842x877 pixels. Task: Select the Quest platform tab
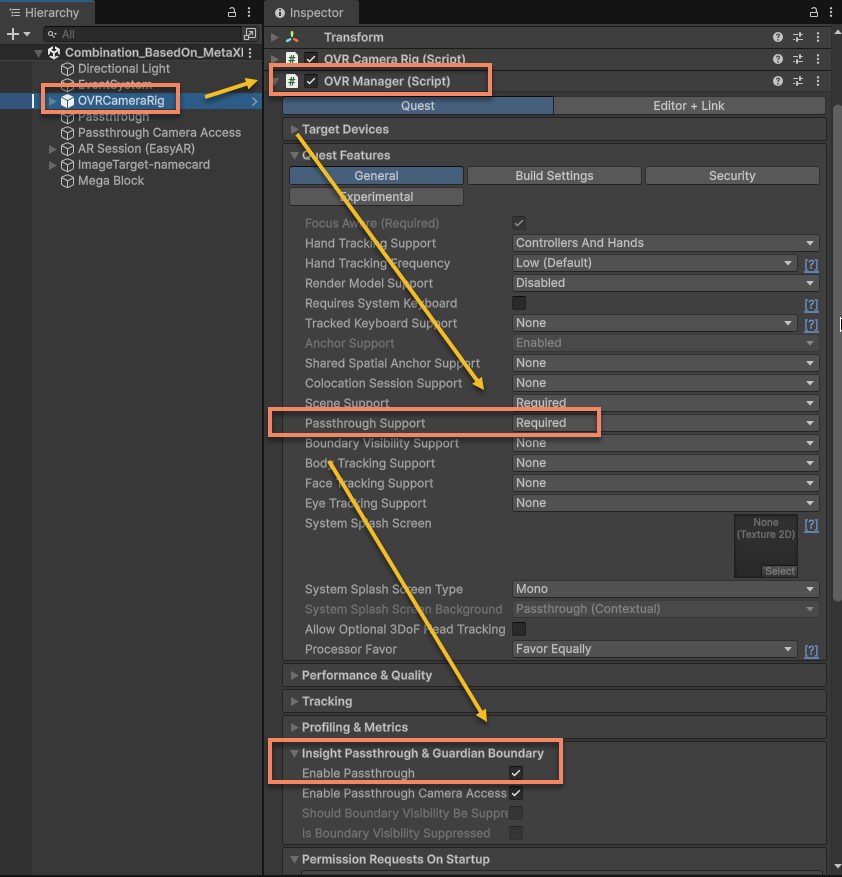[x=418, y=106]
